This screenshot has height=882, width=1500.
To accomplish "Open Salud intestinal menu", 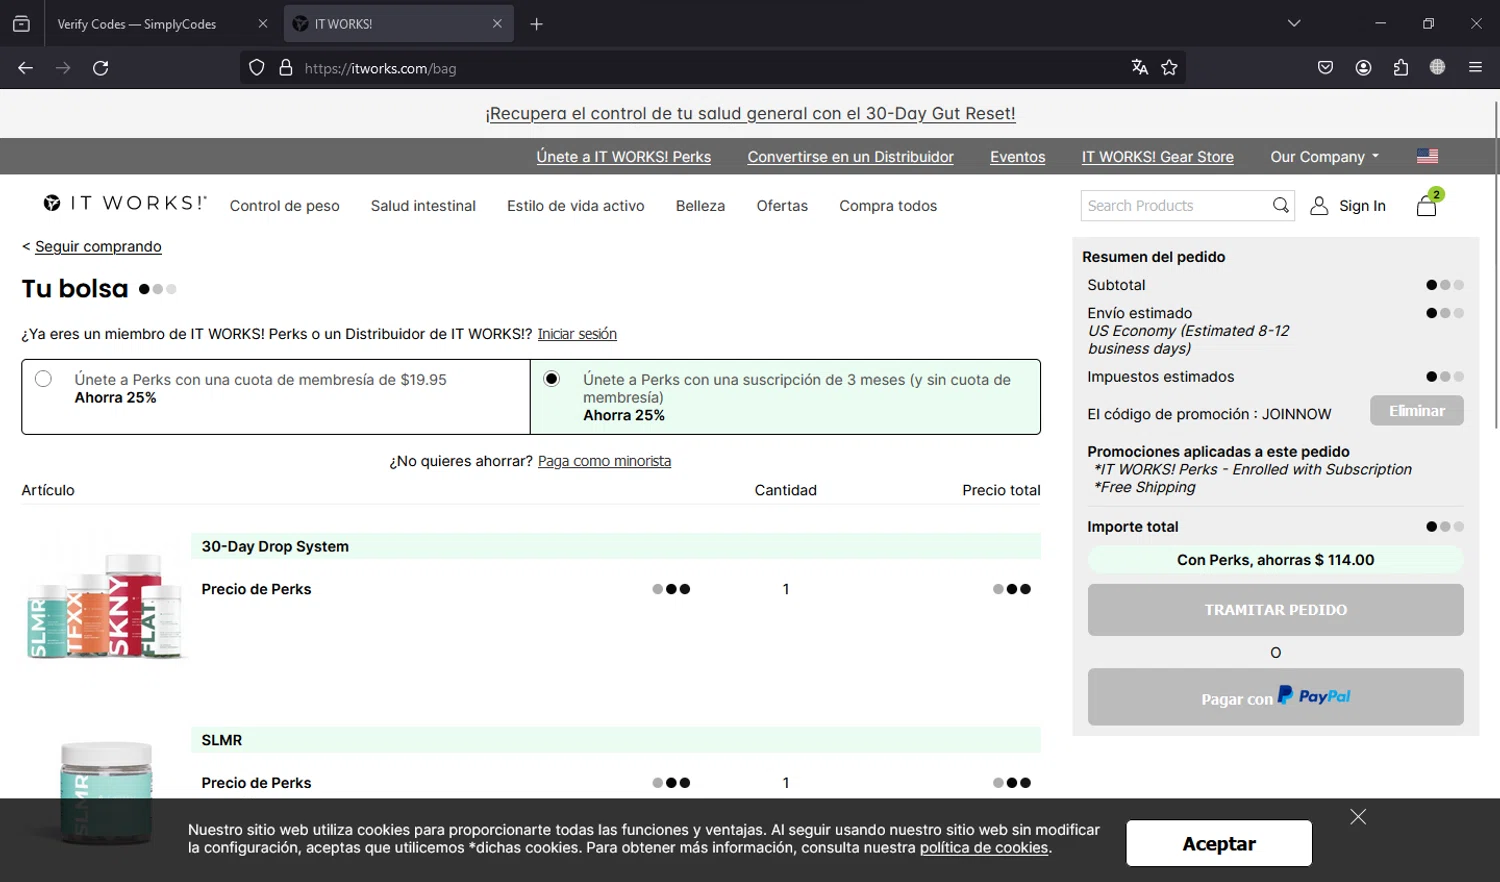I will click(x=423, y=206).
